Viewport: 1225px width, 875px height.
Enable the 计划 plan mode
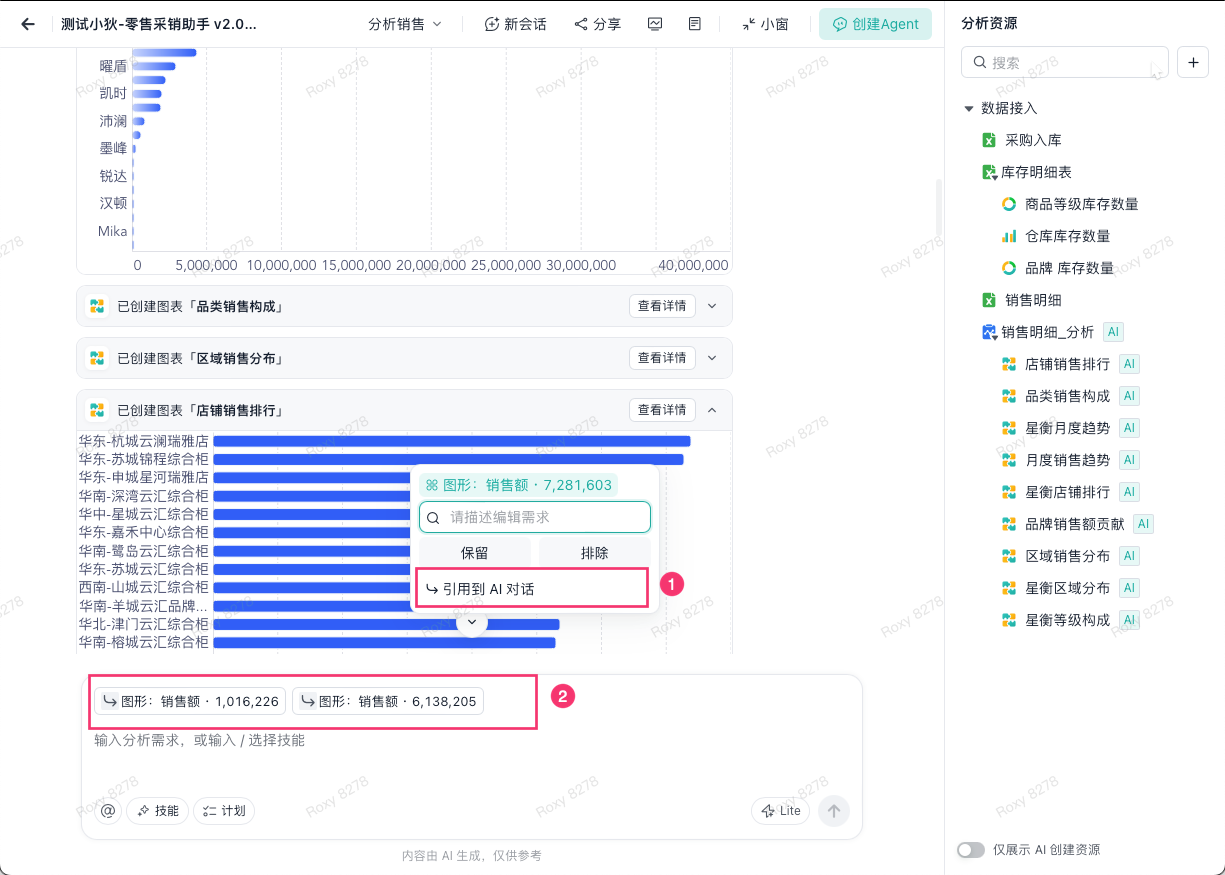pyautogui.click(x=224, y=811)
